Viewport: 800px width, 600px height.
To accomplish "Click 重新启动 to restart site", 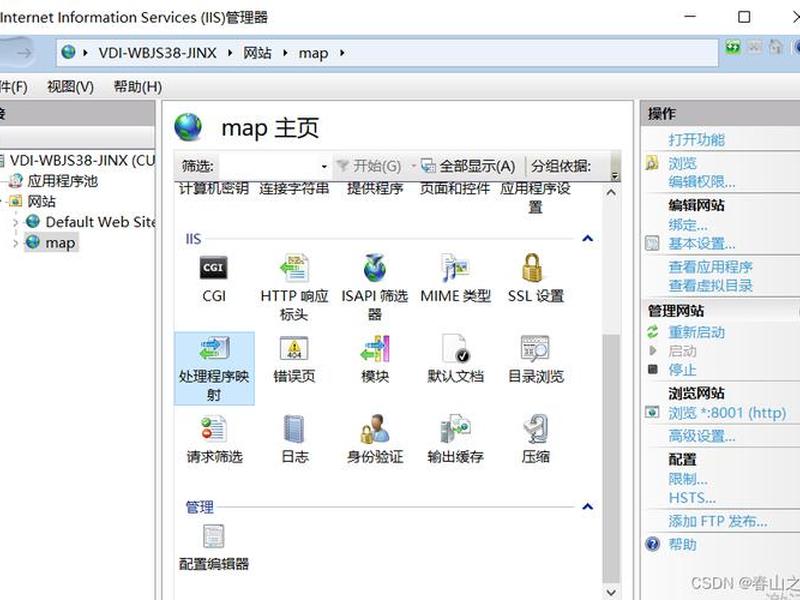I will click(x=696, y=332).
